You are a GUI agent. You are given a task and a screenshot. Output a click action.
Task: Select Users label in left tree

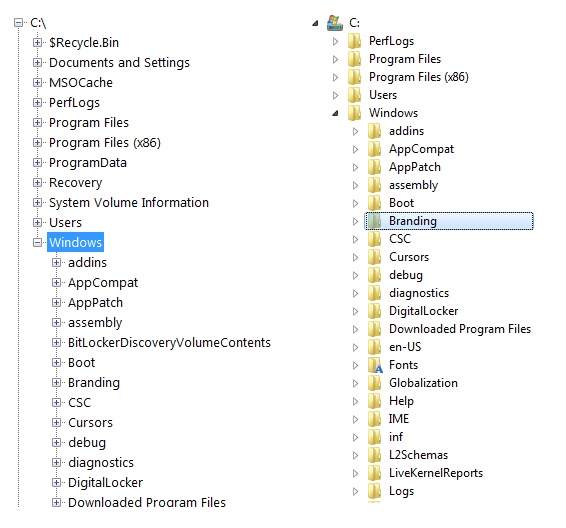(65, 223)
